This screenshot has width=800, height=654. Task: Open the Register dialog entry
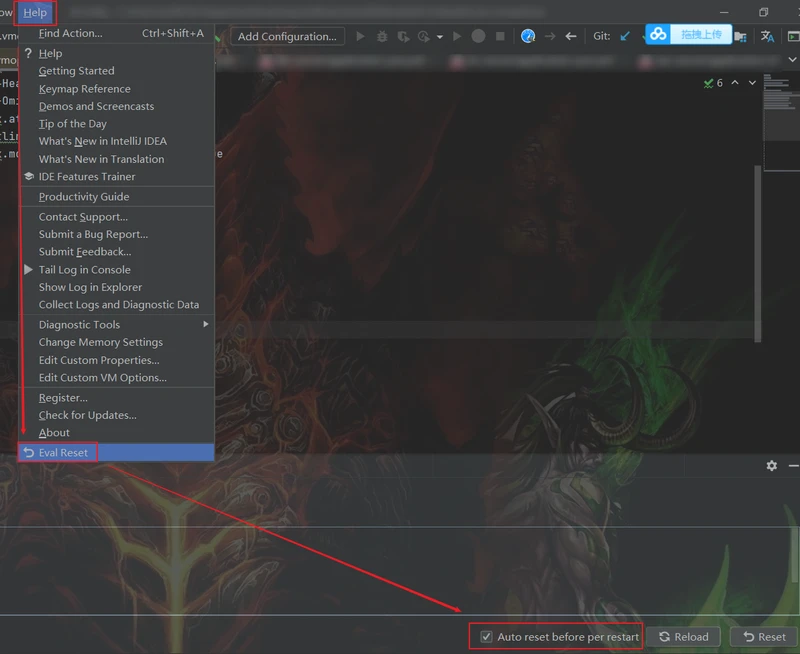117,397
